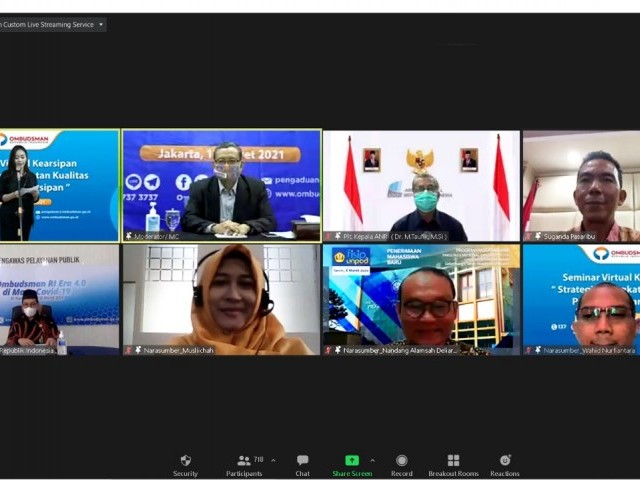Screen dimensions: 640x480
Task: Open the Participants panel icon
Action: [243, 460]
